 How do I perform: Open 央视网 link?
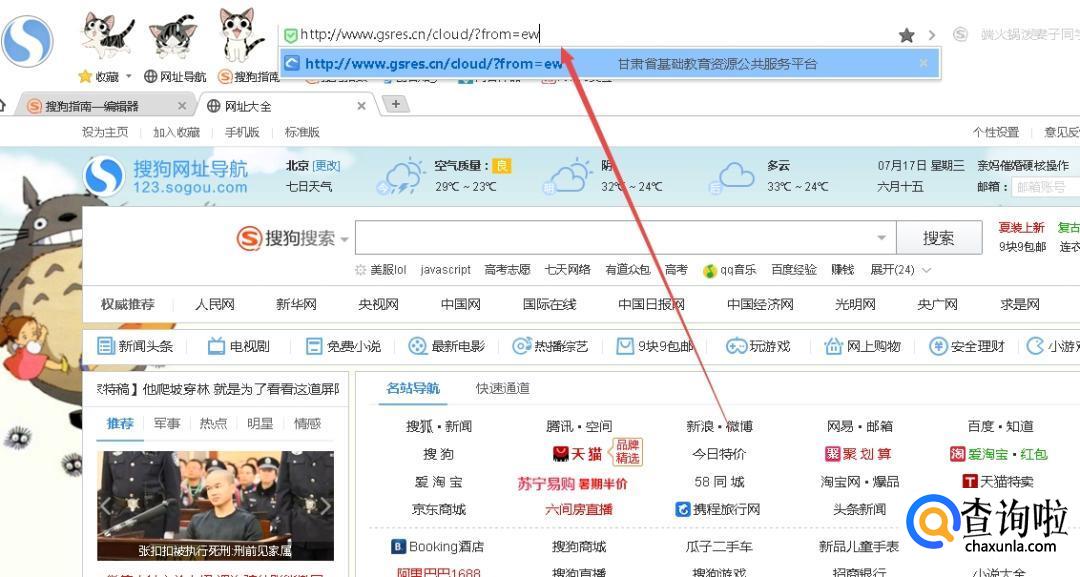[x=378, y=304]
